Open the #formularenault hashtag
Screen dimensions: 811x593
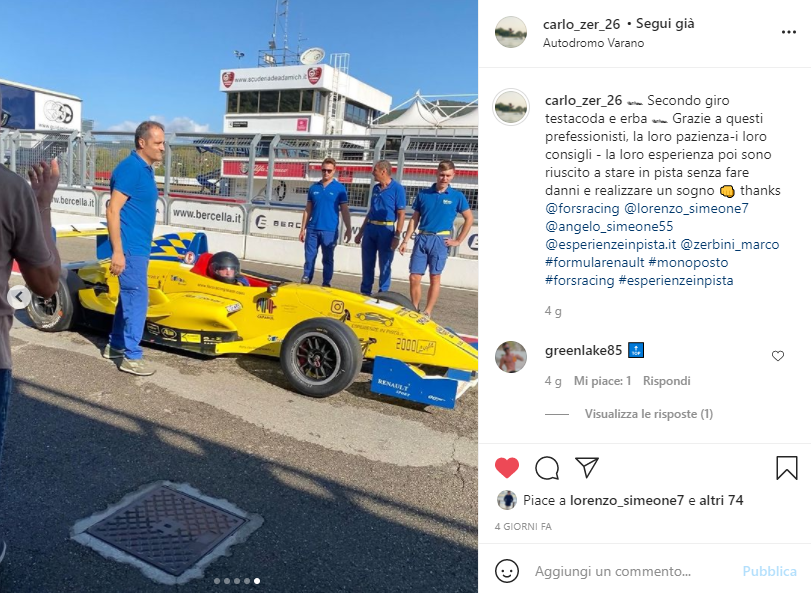[595, 262]
